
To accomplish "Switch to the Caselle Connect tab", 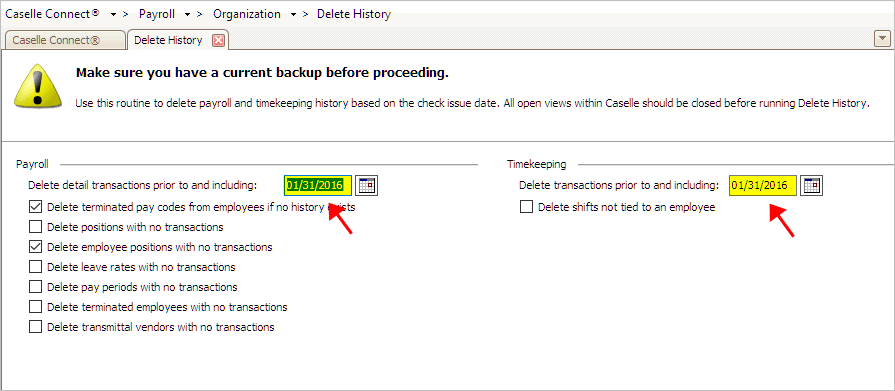I will point(64,41).
